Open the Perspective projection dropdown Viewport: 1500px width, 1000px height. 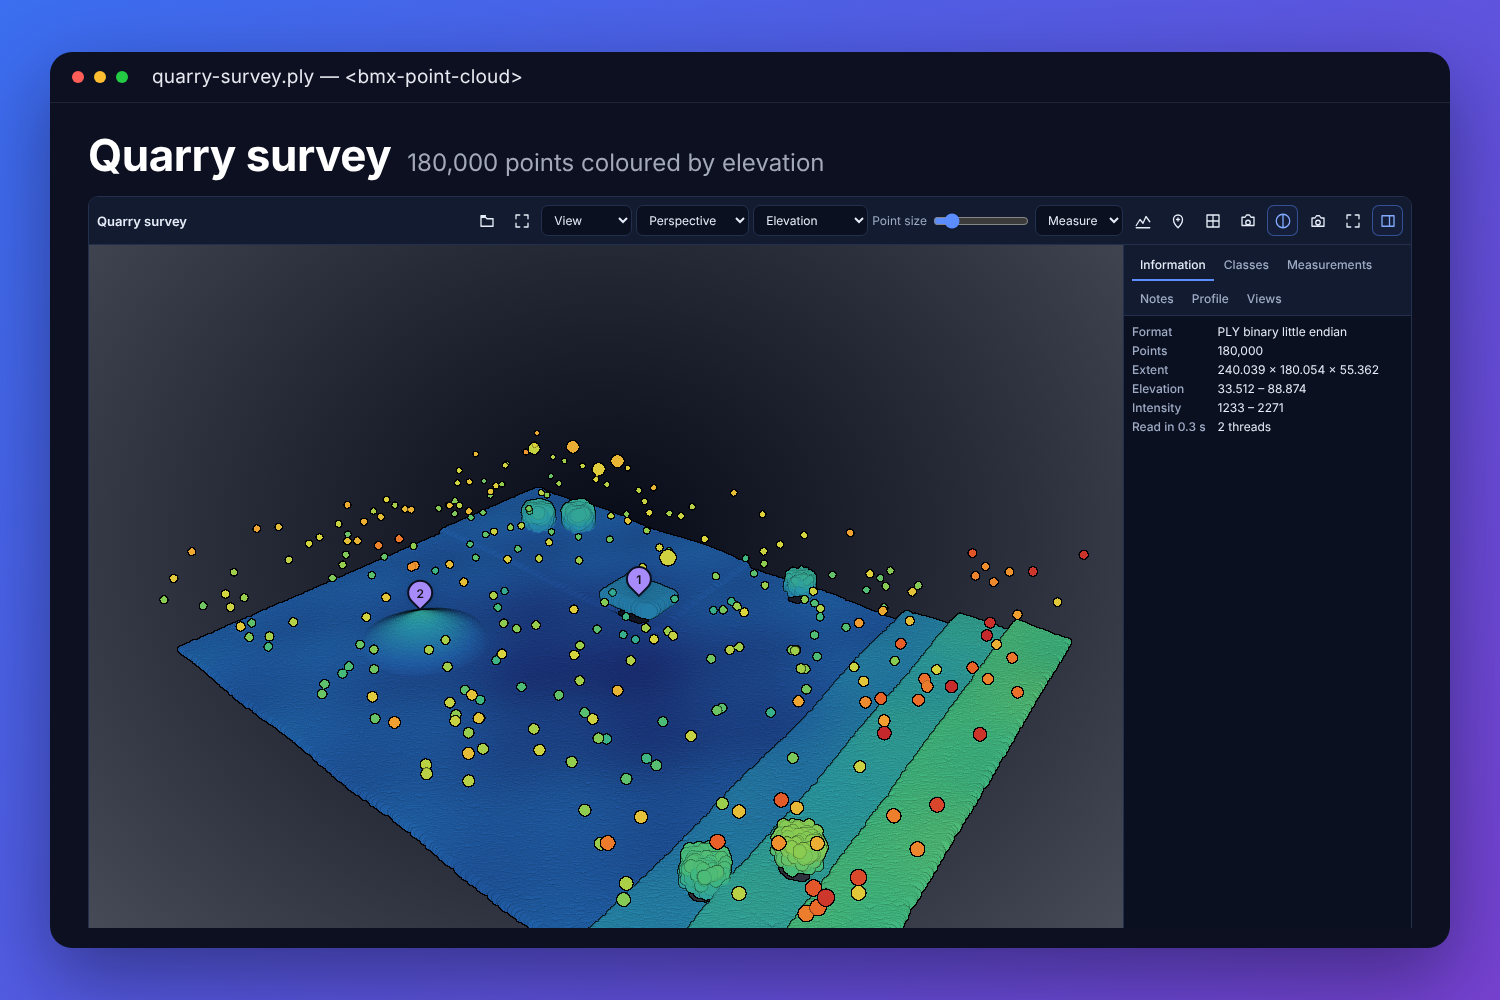pos(692,221)
